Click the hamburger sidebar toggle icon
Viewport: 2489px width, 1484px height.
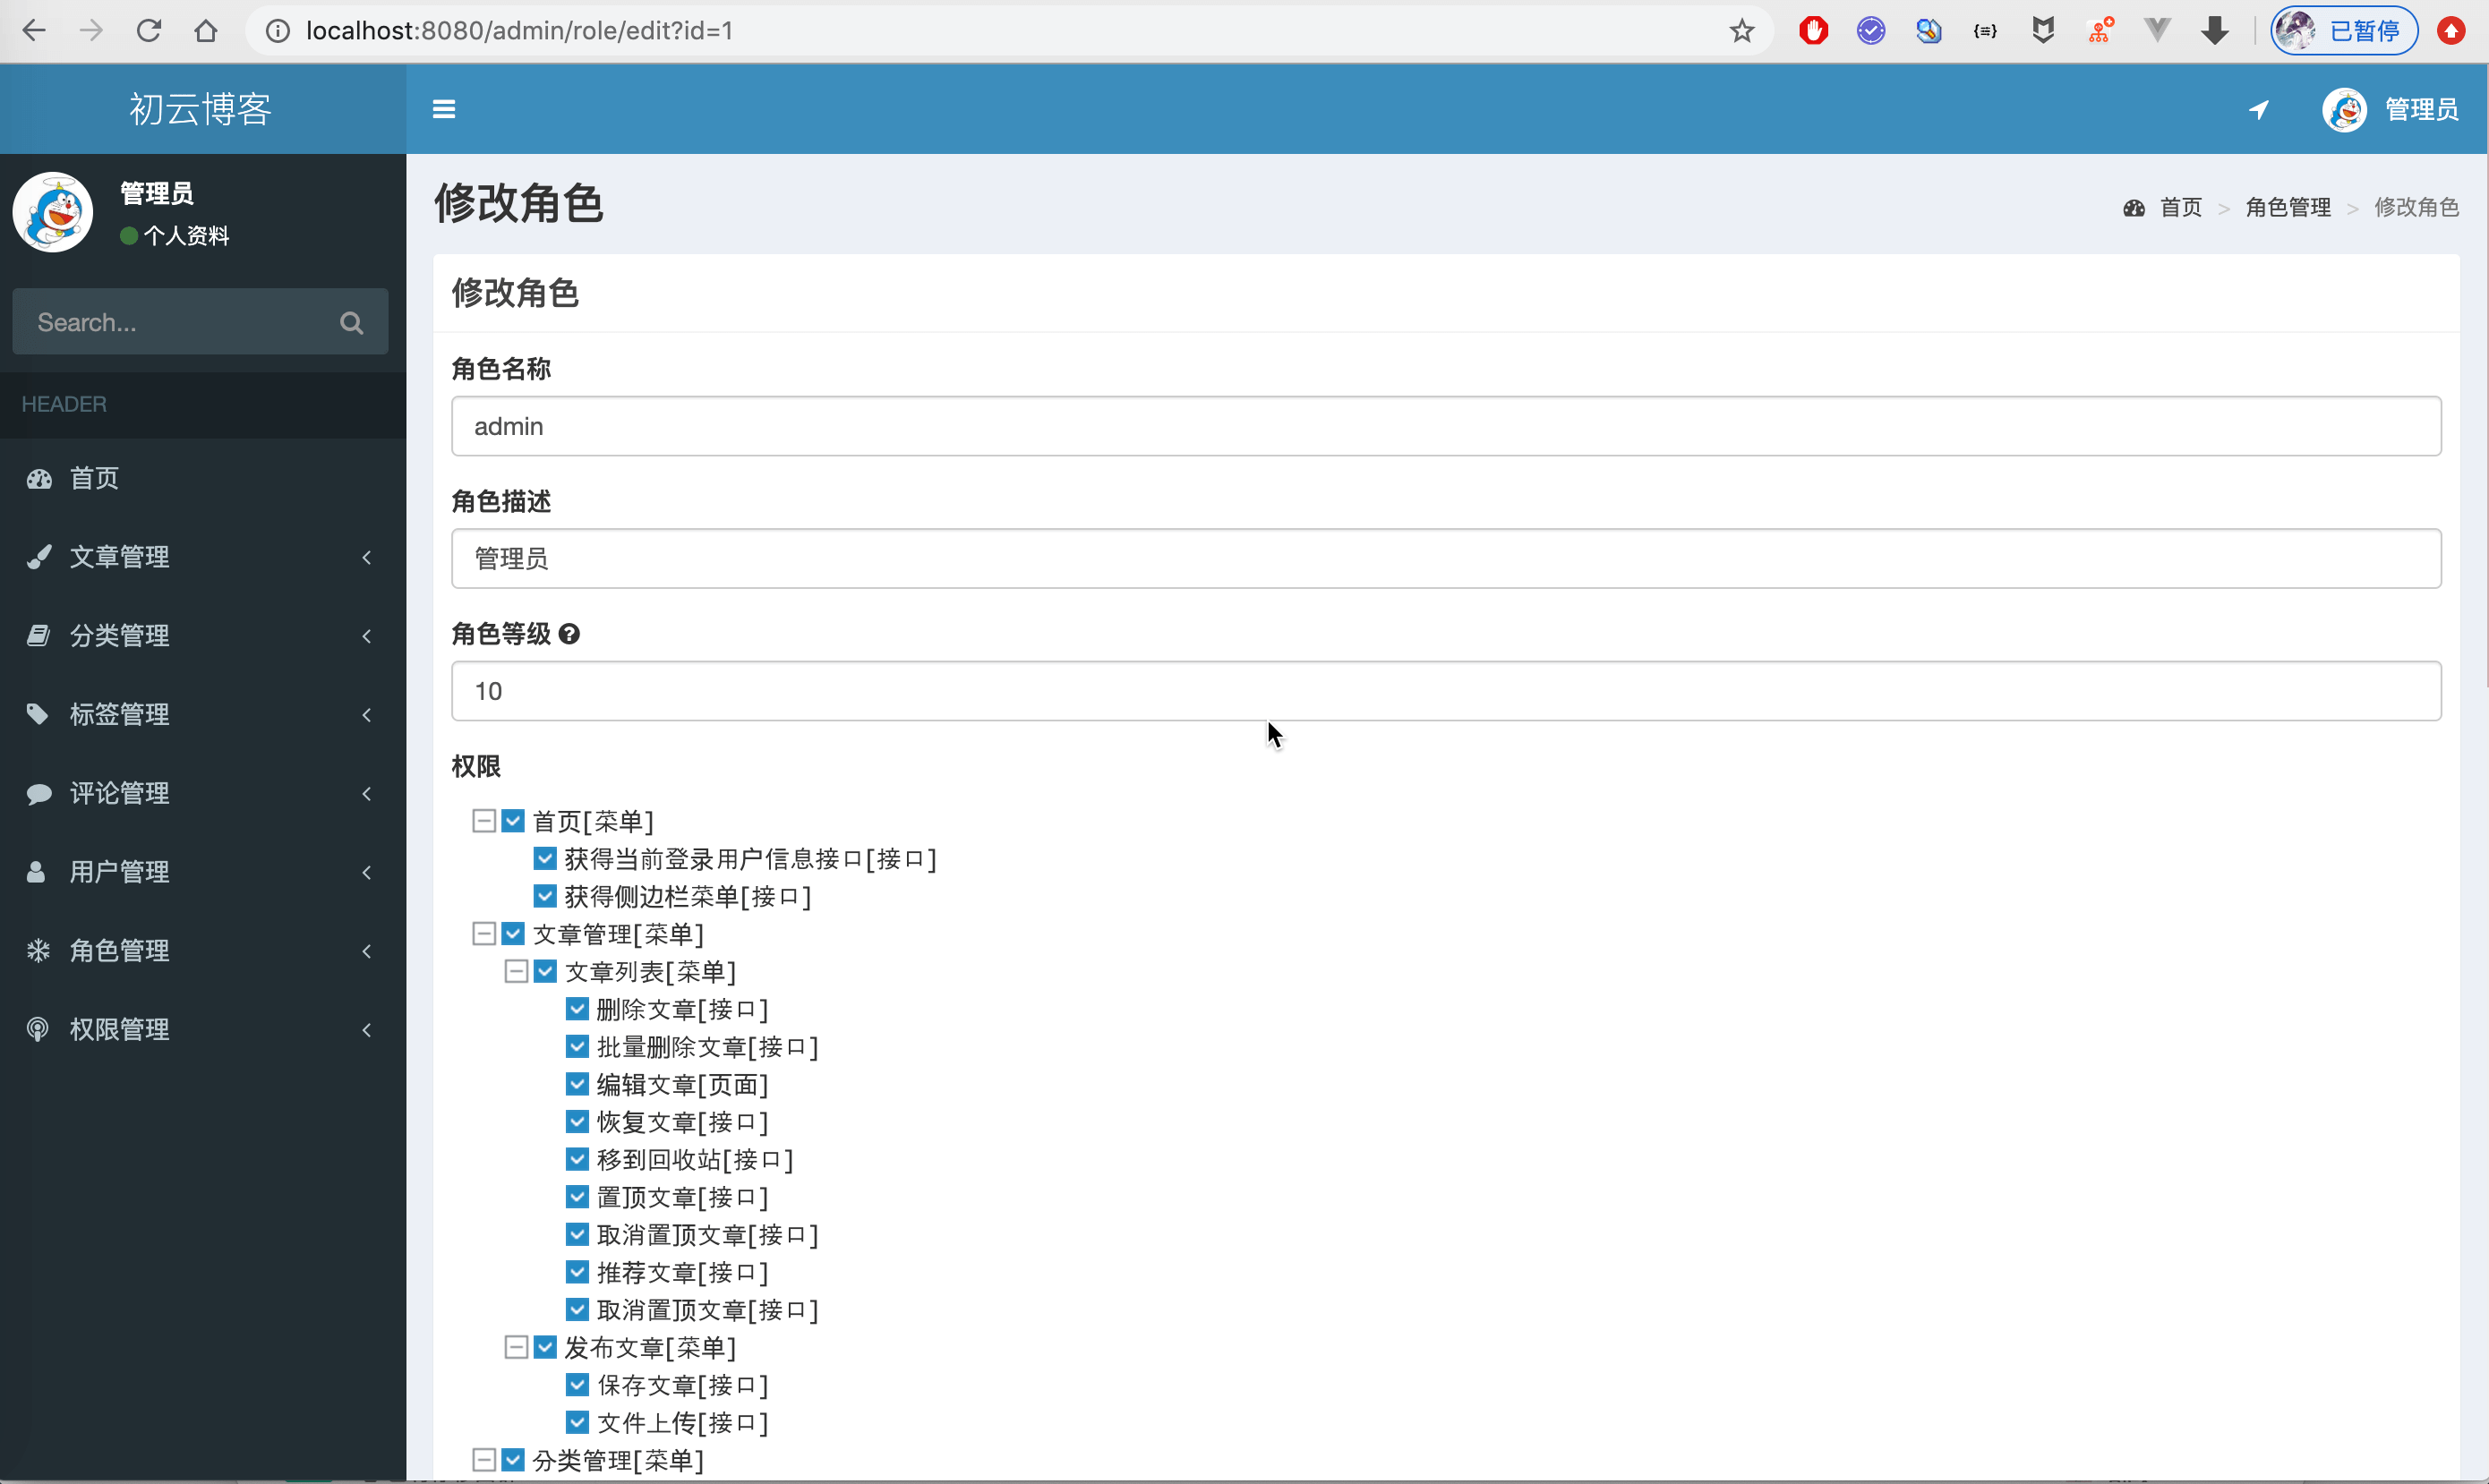point(444,109)
